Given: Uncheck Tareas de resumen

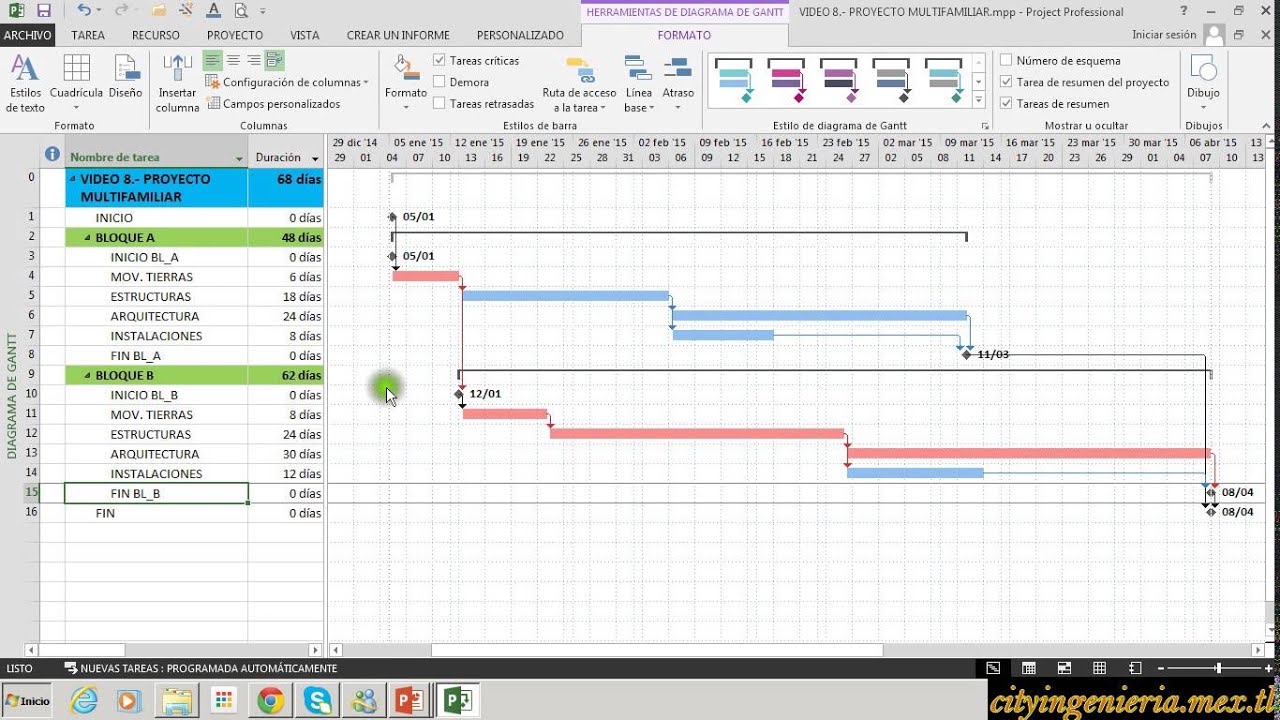Looking at the screenshot, I should (x=1006, y=104).
